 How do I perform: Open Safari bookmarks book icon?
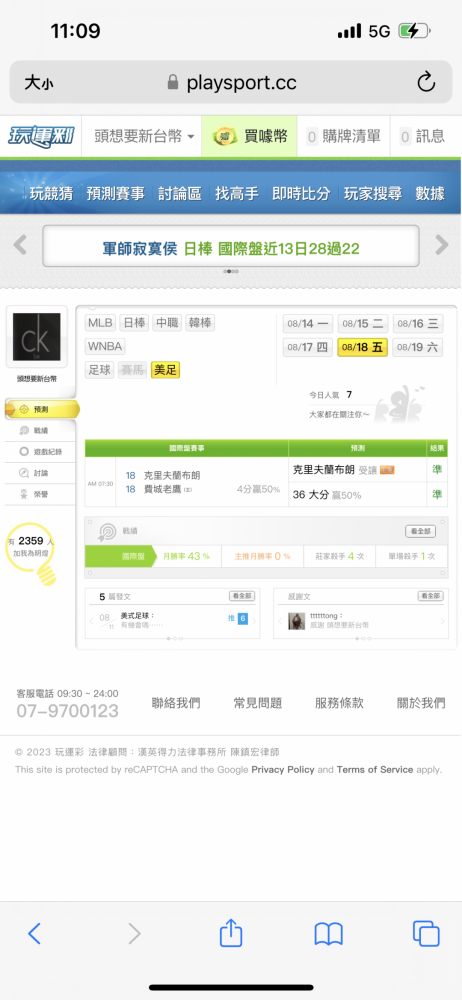329,934
